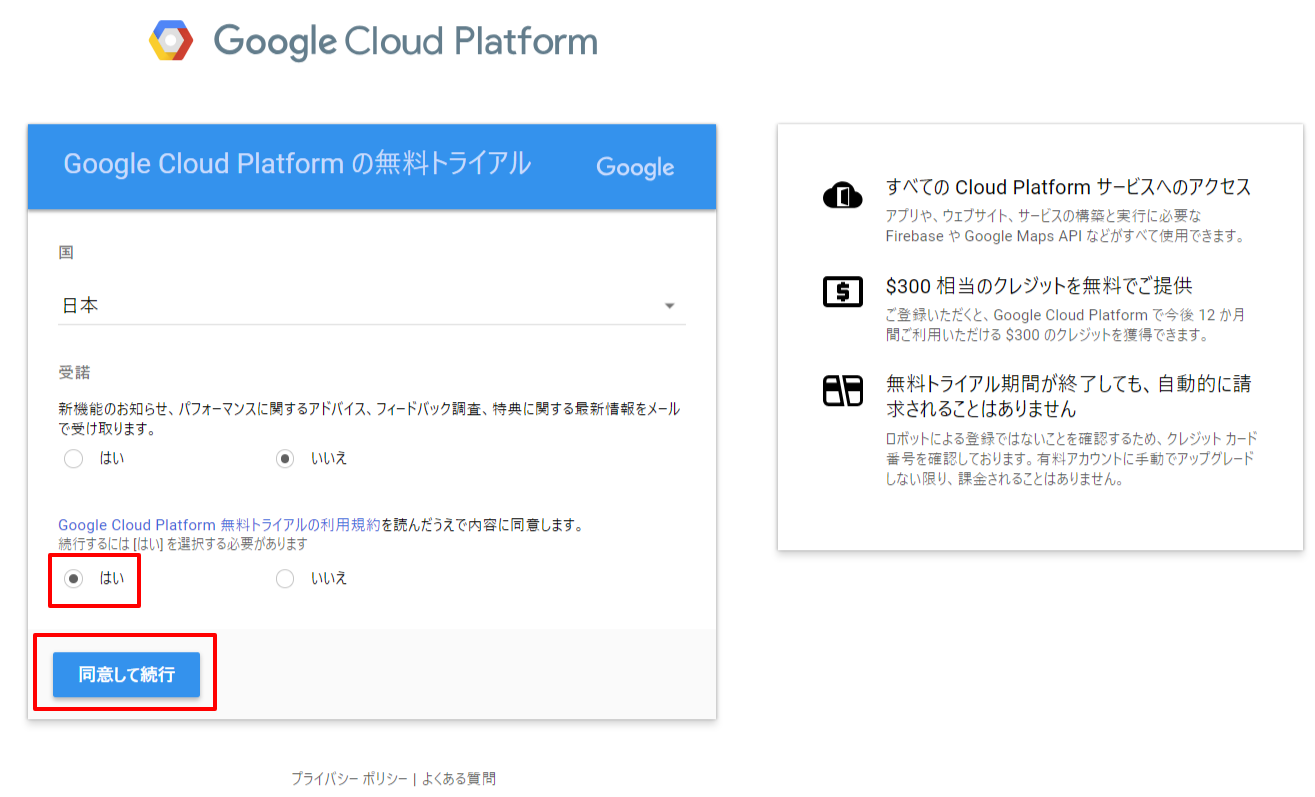1315x797 pixels.
Task: Select いいえ for email updates
Action: (x=285, y=459)
